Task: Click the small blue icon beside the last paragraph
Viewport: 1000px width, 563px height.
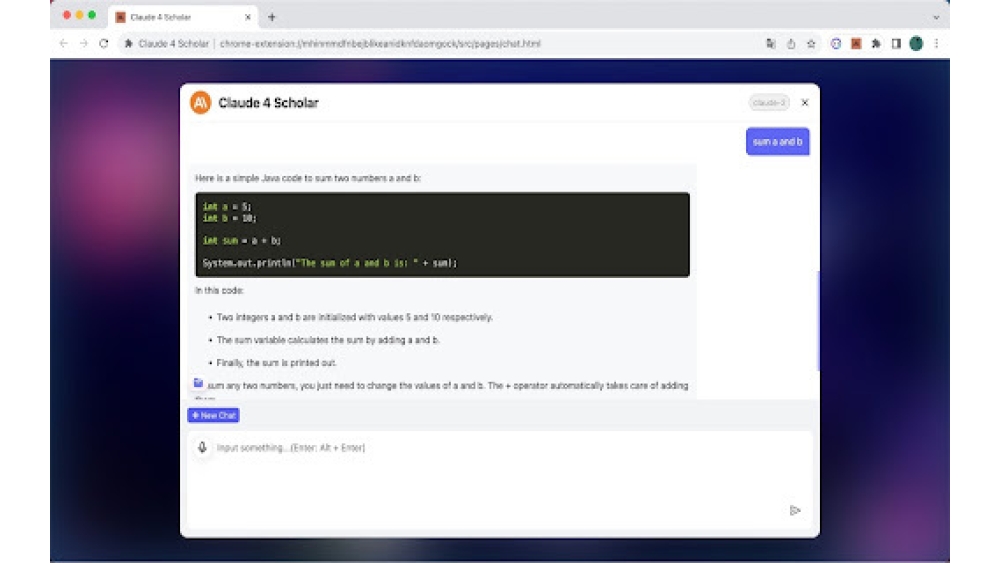Action: (x=198, y=383)
